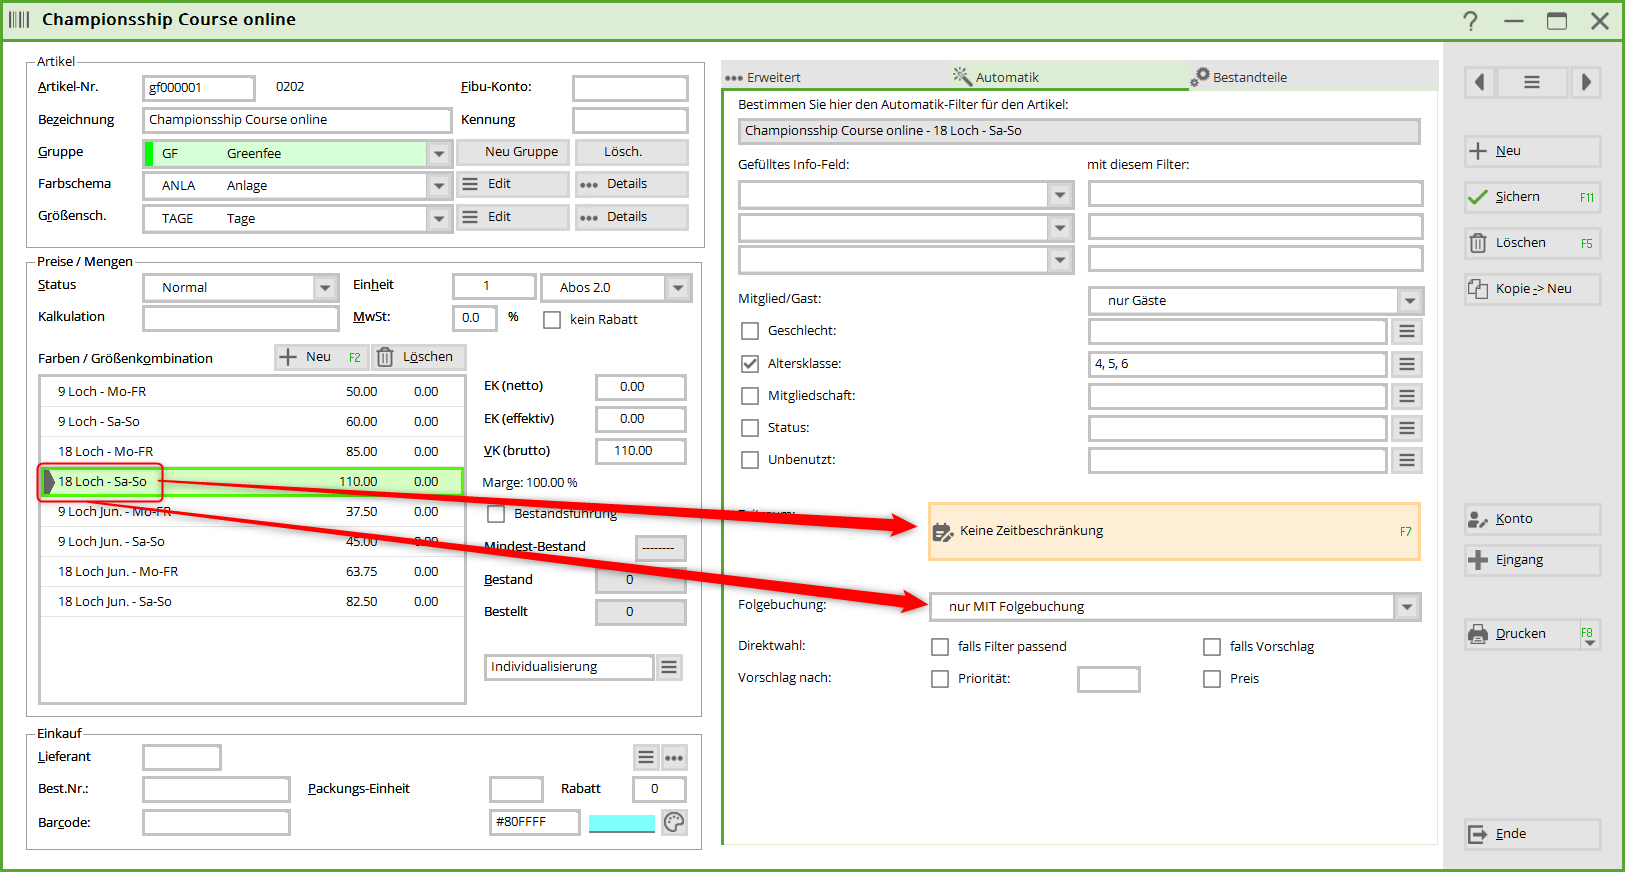This screenshot has height=872, width=1625.
Task: Click the next record arrow icon
Action: click(x=1585, y=82)
